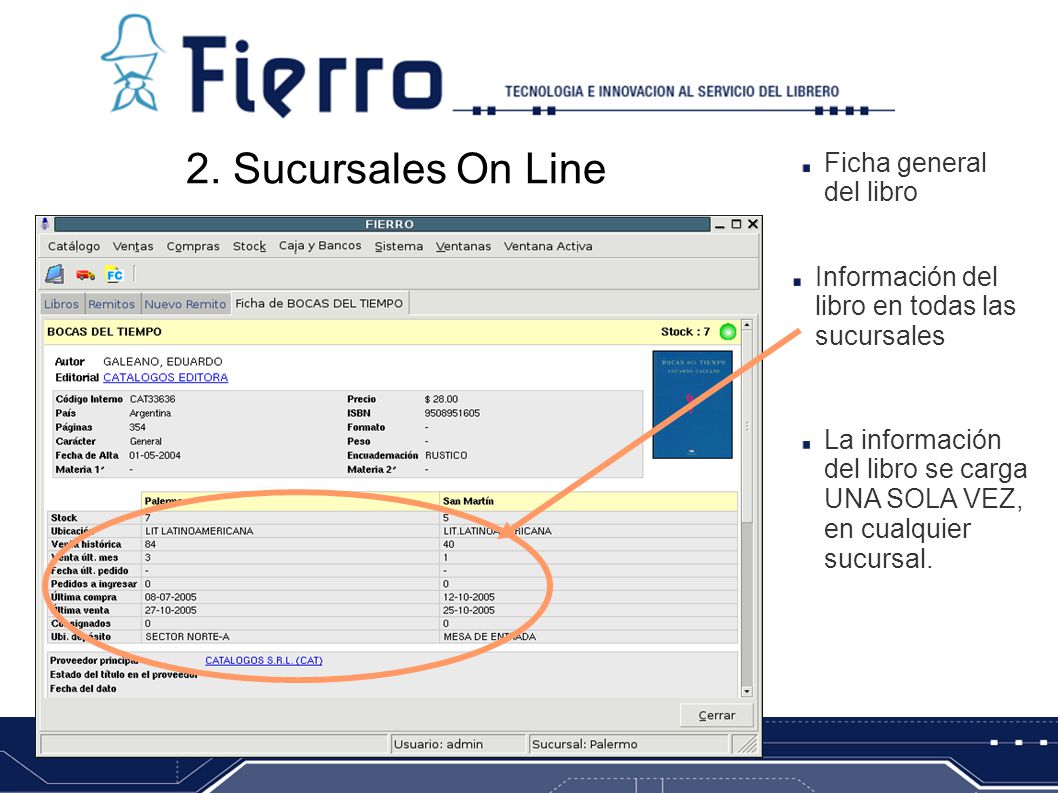Viewport: 1058px width, 793px height.
Task: Open the CATALOGOS S.R.L. (CAT) supplier link
Action: (264, 660)
